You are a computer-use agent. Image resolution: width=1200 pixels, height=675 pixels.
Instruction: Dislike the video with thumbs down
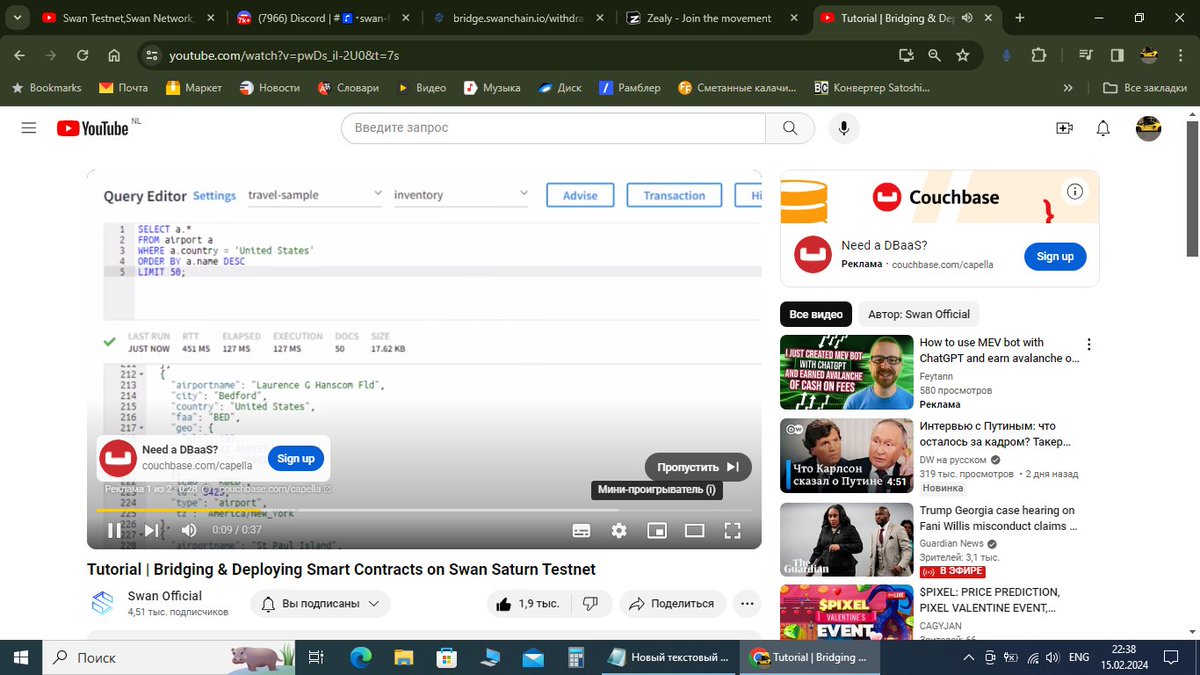(x=591, y=603)
